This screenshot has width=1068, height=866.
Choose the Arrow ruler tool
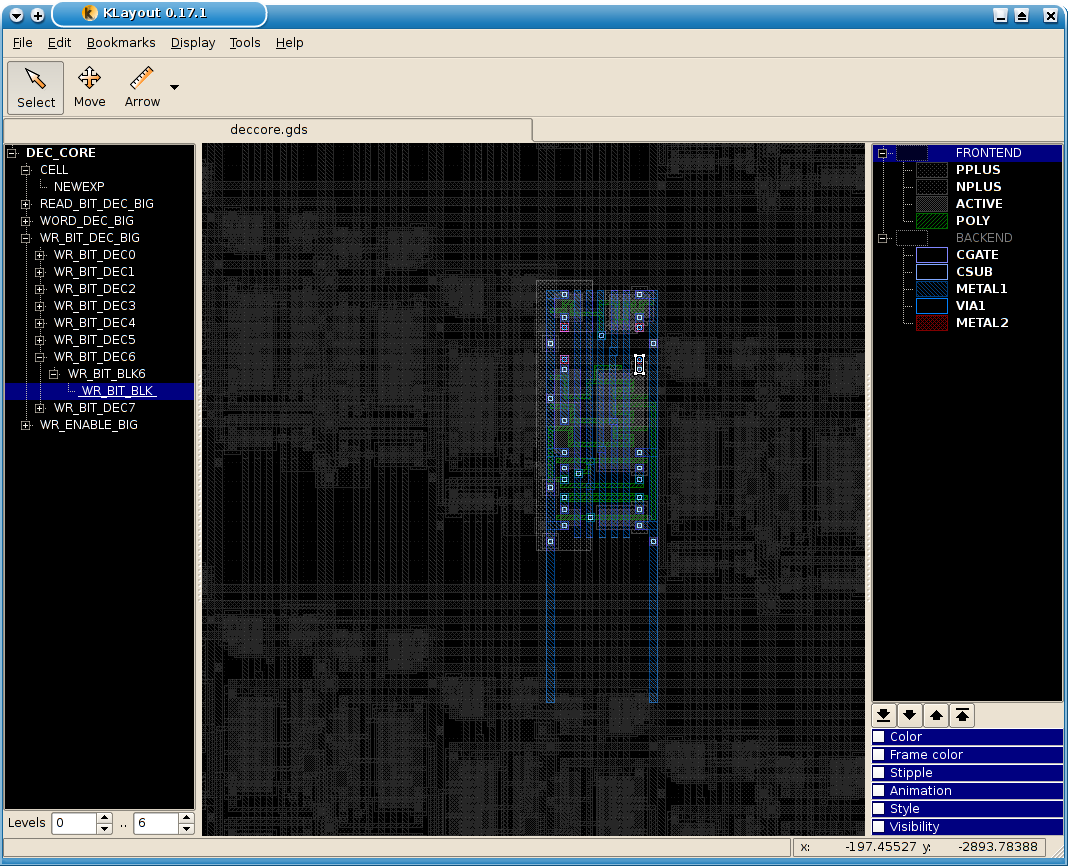[x=142, y=87]
